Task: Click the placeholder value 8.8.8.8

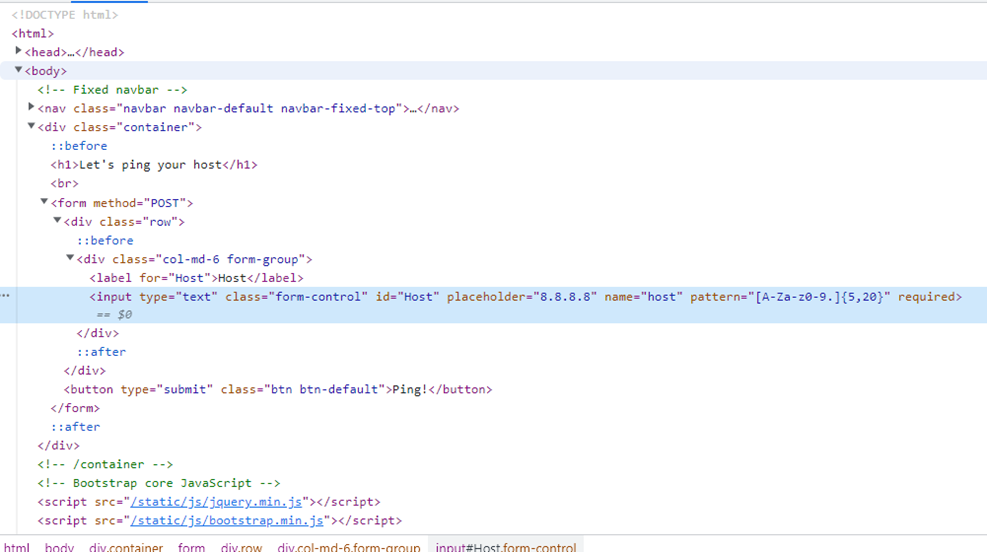Action: (566, 296)
